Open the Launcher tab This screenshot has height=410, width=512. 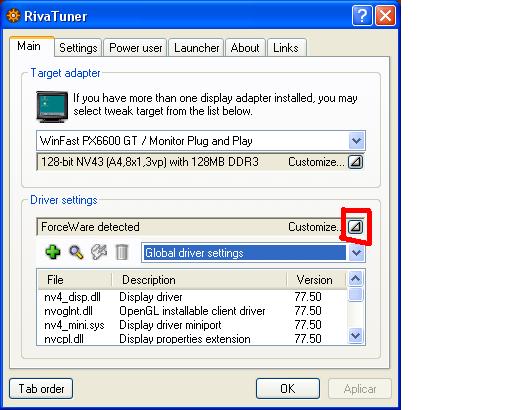pyautogui.click(x=197, y=48)
